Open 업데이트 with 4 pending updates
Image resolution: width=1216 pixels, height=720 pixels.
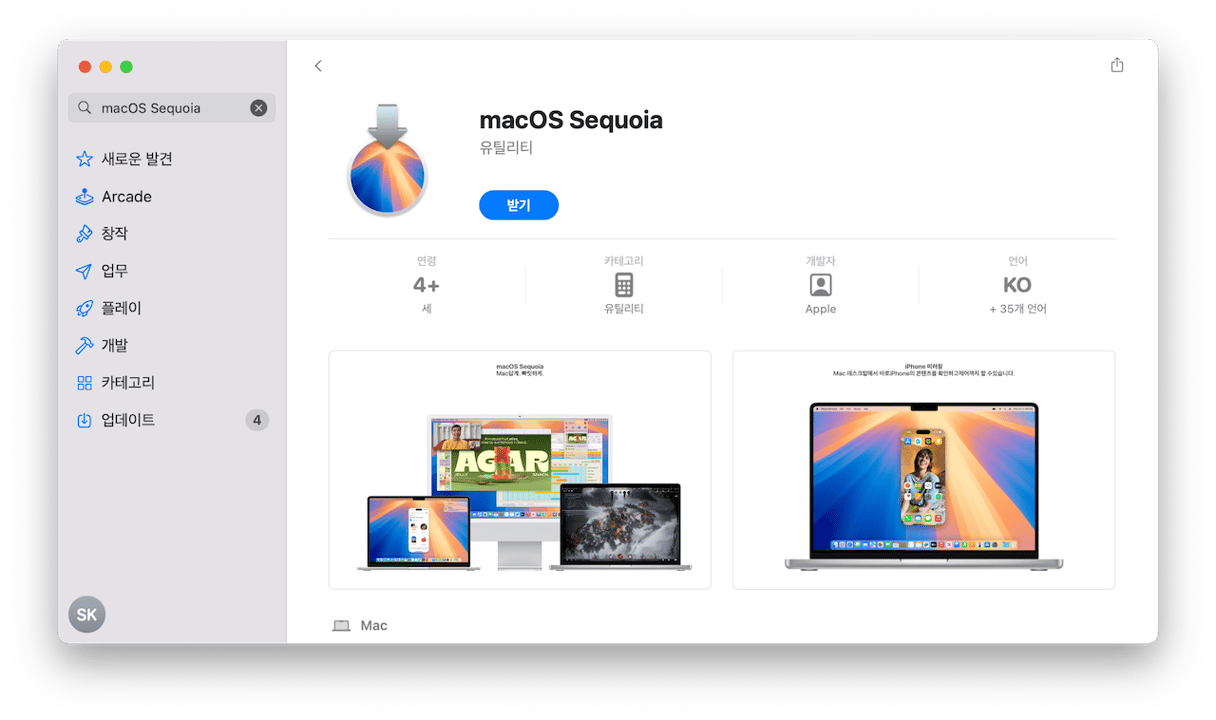[172, 420]
